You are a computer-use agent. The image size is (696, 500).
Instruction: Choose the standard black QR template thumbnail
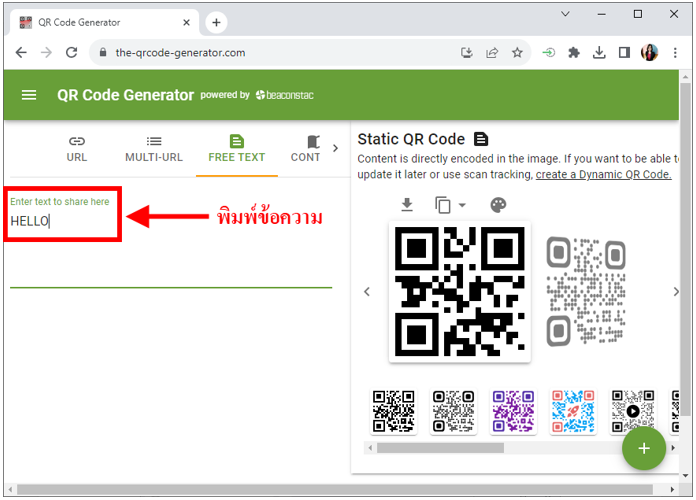(x=393, y=411)
